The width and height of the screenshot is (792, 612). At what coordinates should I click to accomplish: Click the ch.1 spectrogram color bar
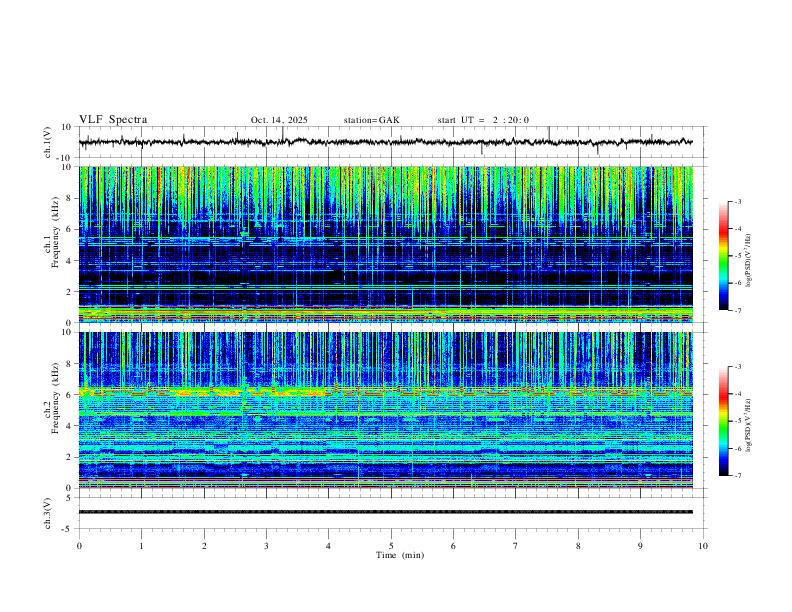tap(723, 256)
